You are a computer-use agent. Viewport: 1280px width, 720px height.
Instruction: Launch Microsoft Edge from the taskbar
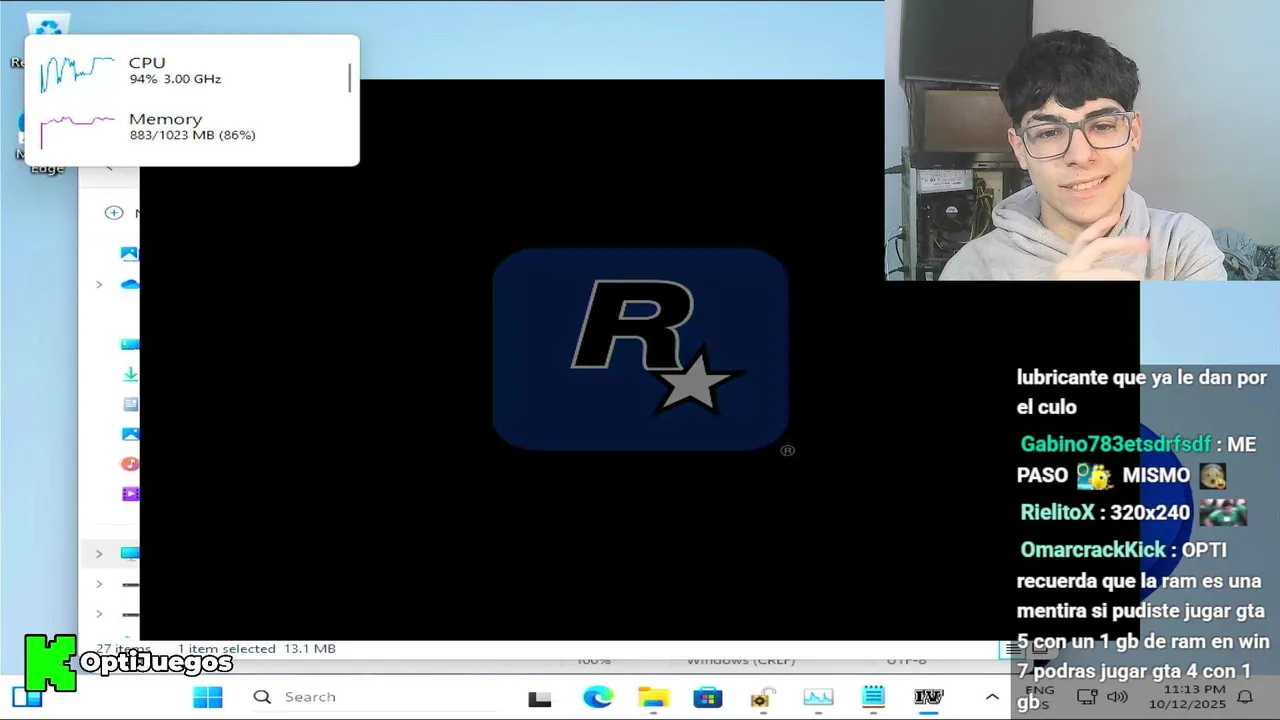click(x=598, y=697)
